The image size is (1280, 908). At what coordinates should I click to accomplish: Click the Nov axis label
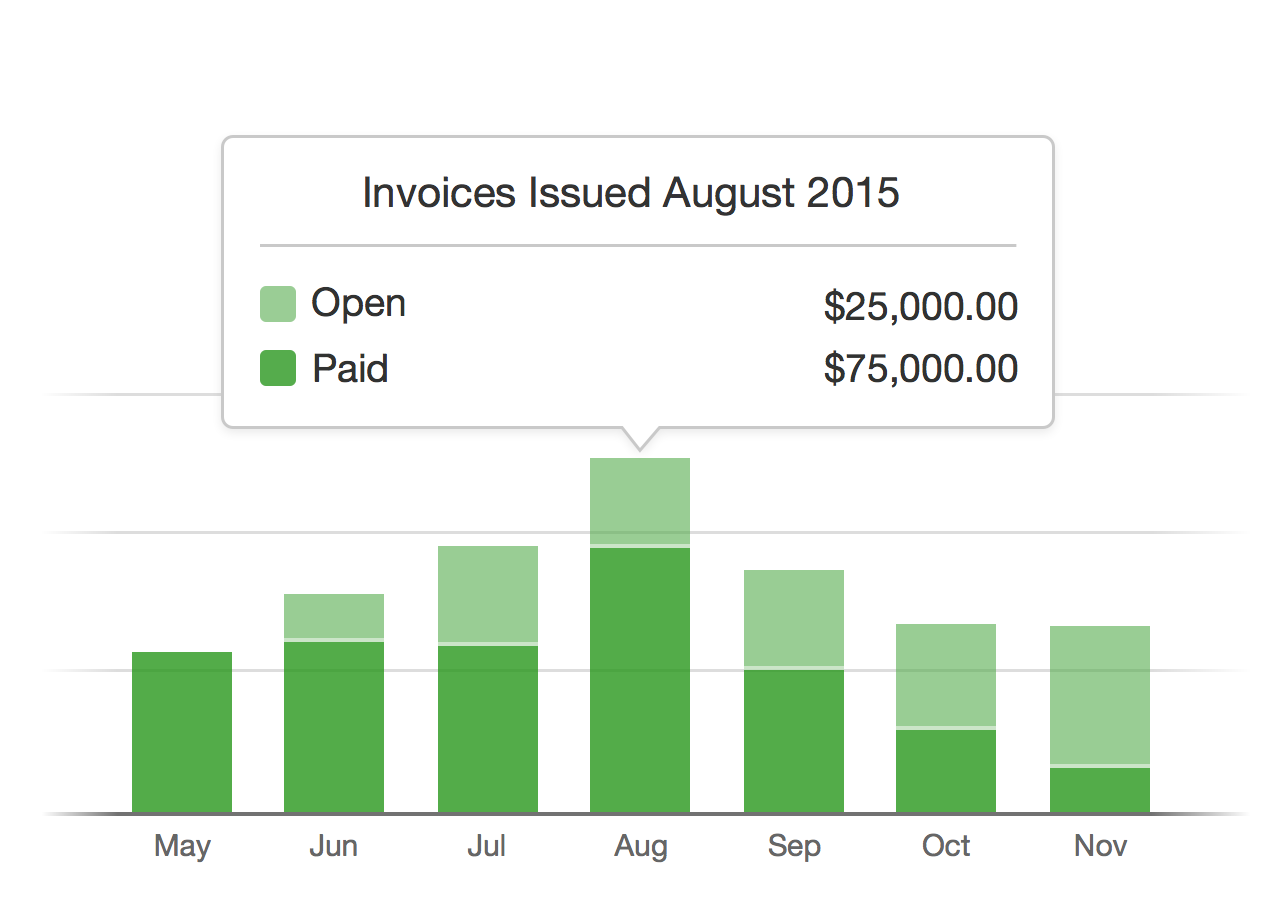point(1100,847)
